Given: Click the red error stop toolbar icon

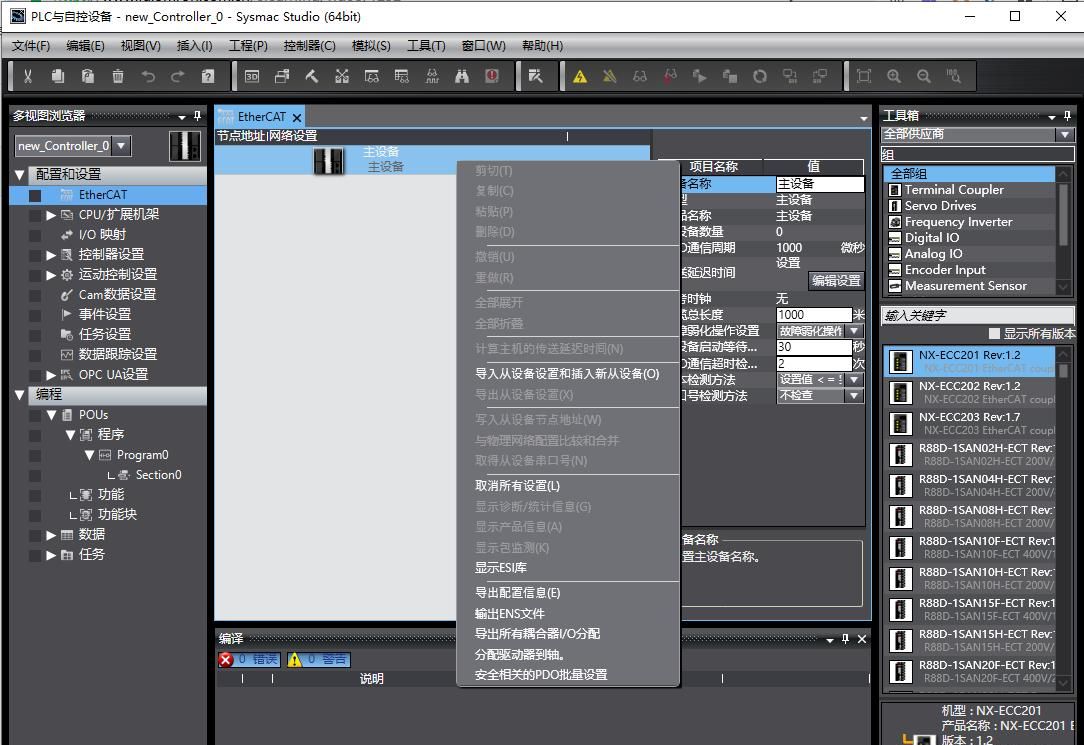Looking at the screenshot, I should [x=492, y=76].
